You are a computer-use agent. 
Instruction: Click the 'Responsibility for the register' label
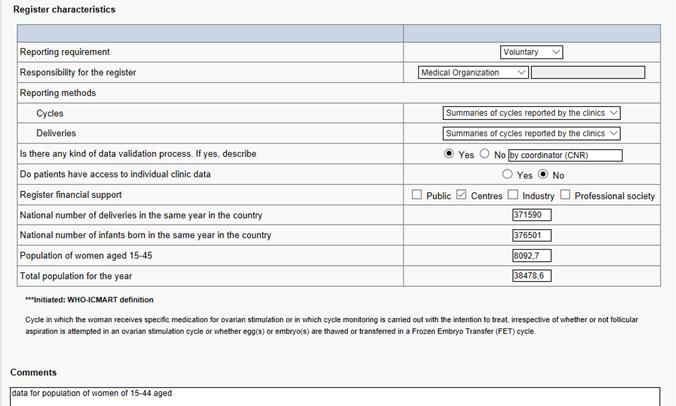point(78,72)
